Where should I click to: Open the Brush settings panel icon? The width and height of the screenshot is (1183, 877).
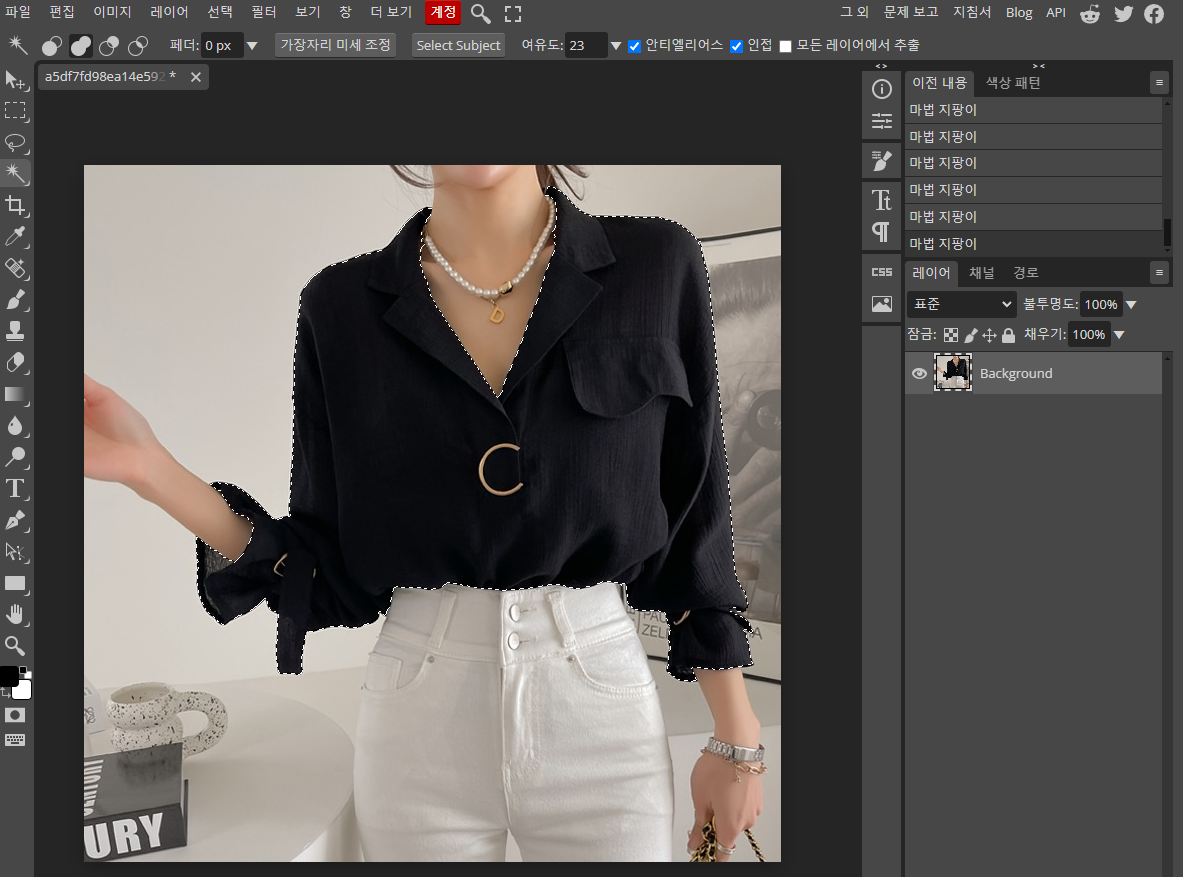pos(881,160)
